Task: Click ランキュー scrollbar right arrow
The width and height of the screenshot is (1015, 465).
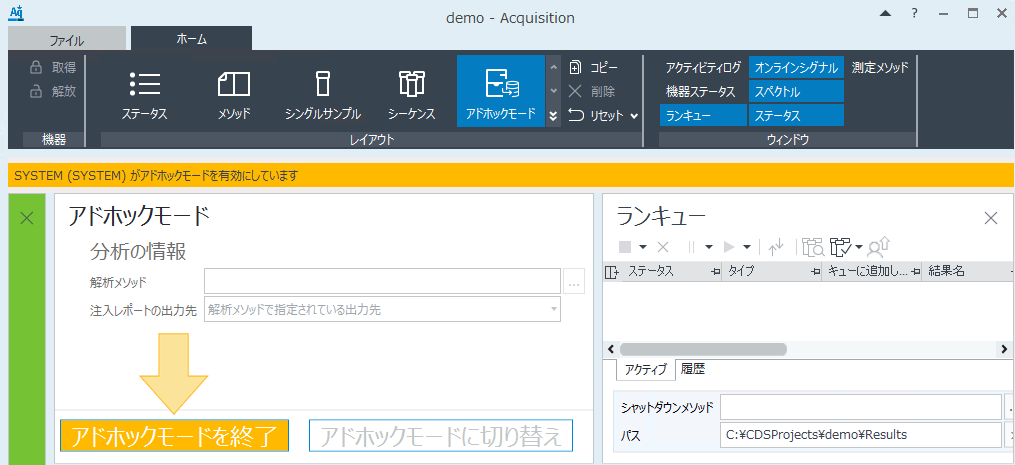Action: point(1003,349)
